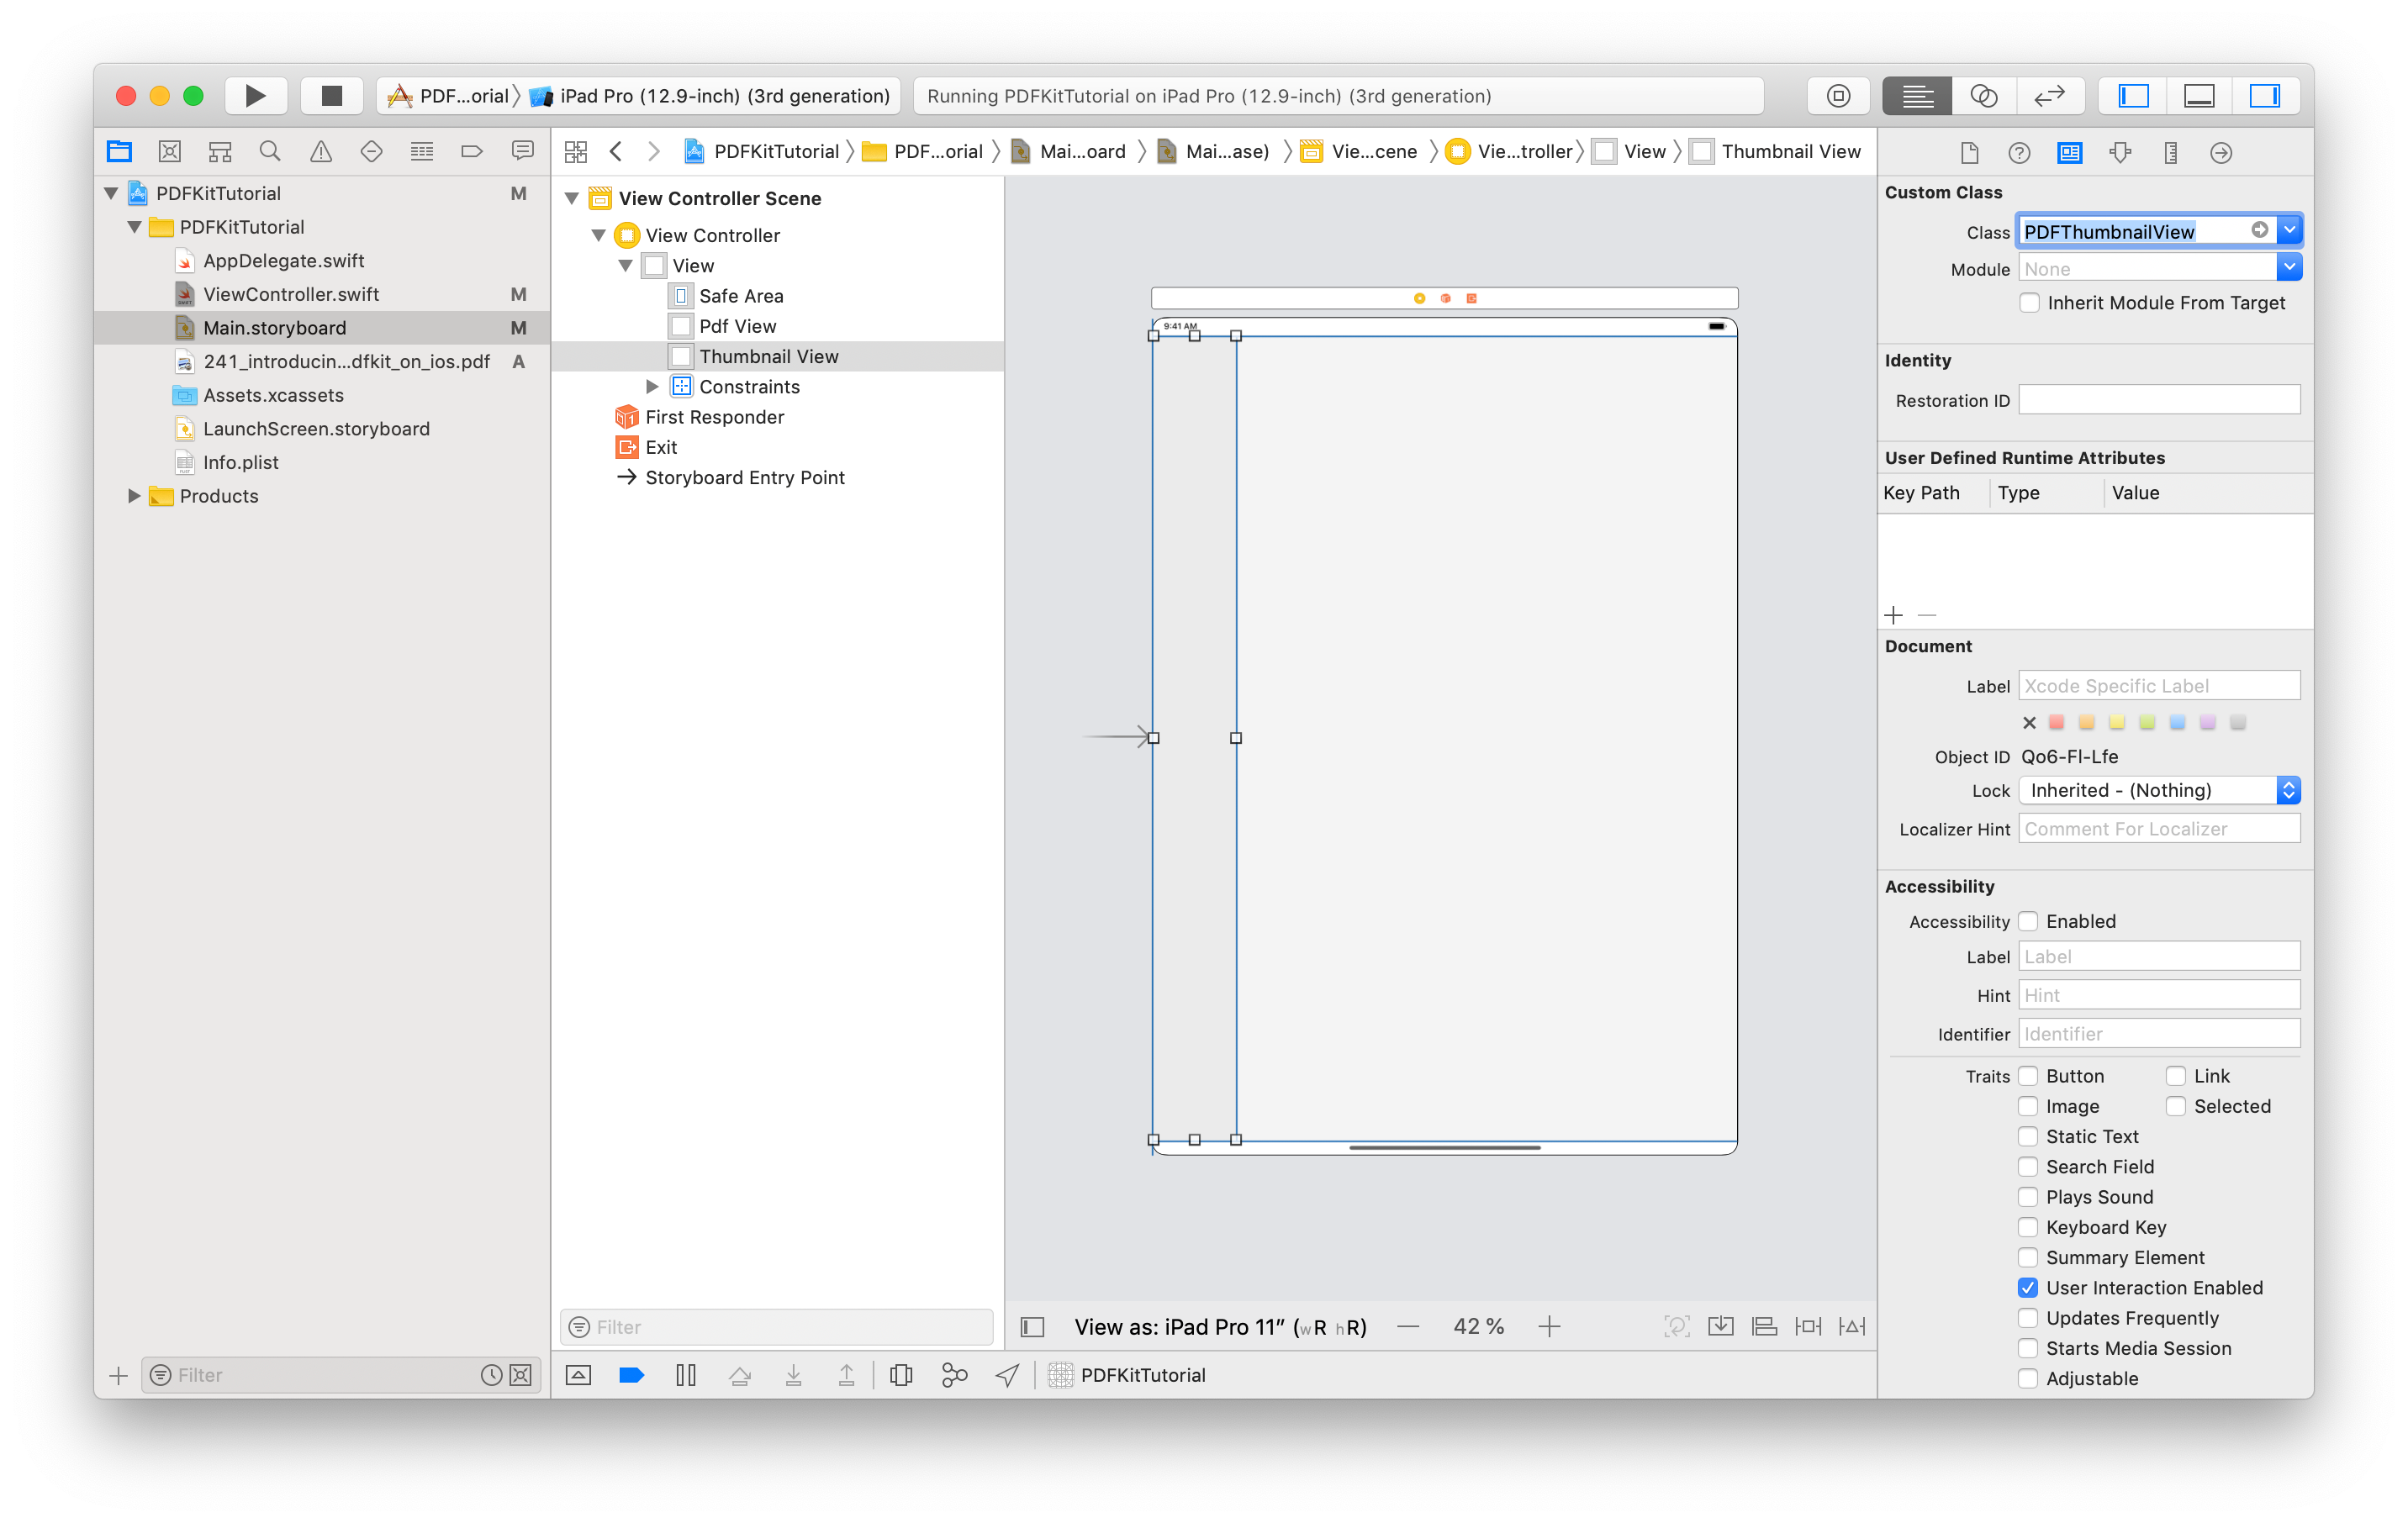The height and width of the screenshot is (1523, 2408).
Task: Check the Button trait
Action: point(2028,1076)
